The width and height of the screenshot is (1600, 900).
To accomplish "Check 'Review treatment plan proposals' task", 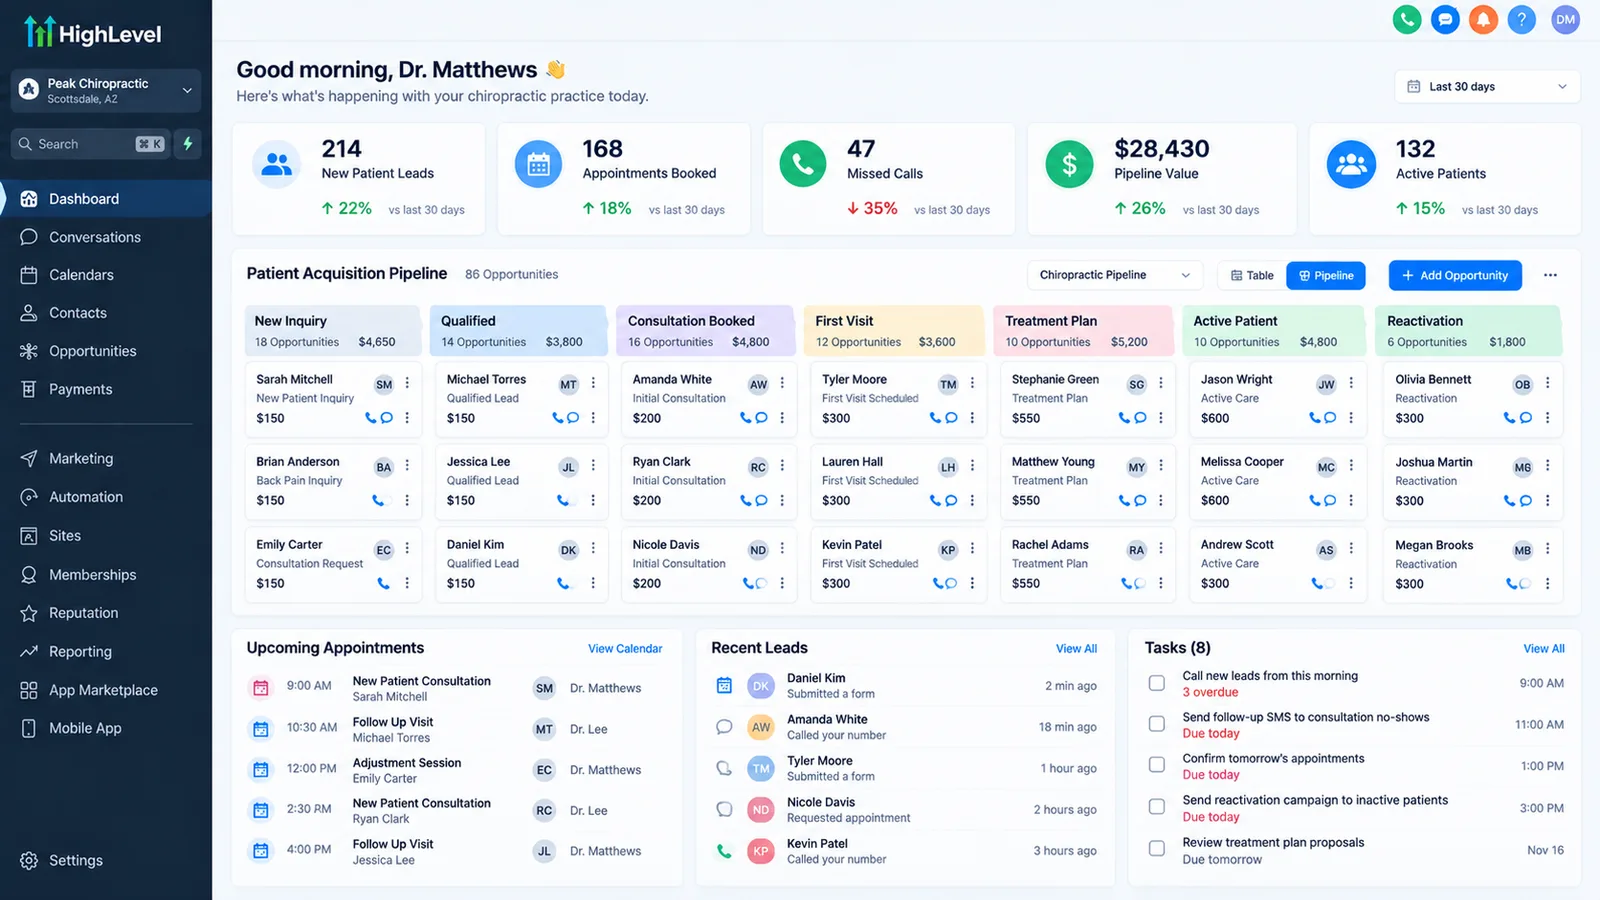I will click(x=1157, y=849).
